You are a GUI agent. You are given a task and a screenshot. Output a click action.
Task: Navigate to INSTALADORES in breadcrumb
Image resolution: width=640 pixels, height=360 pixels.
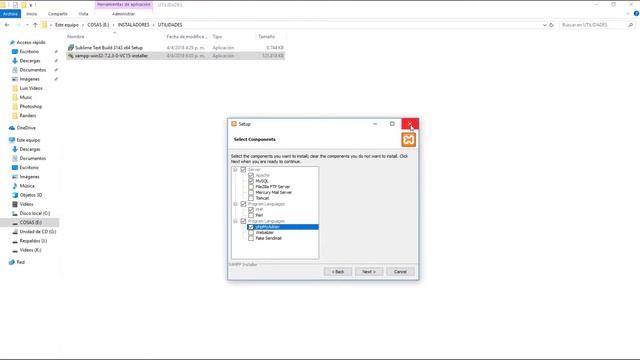coord(133,25)
